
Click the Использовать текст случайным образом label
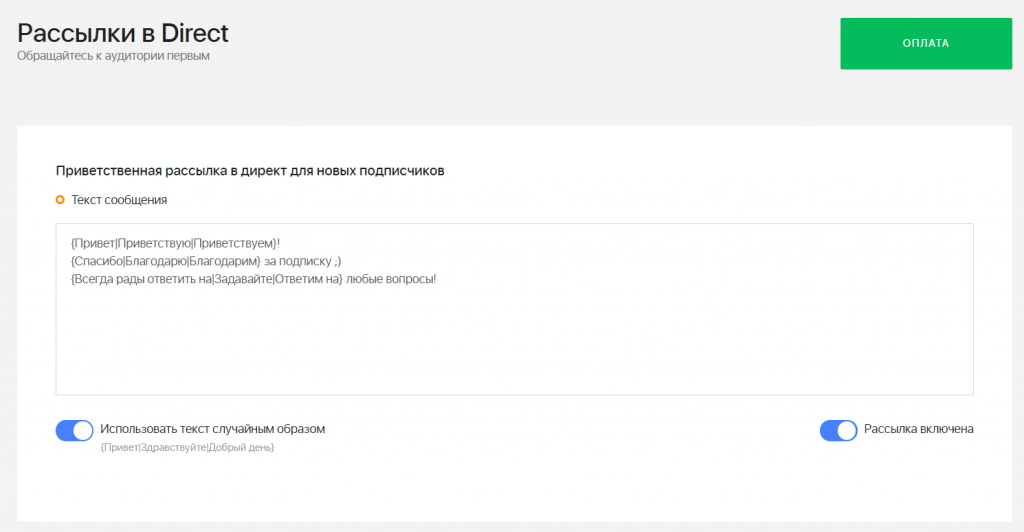[212, 429]
